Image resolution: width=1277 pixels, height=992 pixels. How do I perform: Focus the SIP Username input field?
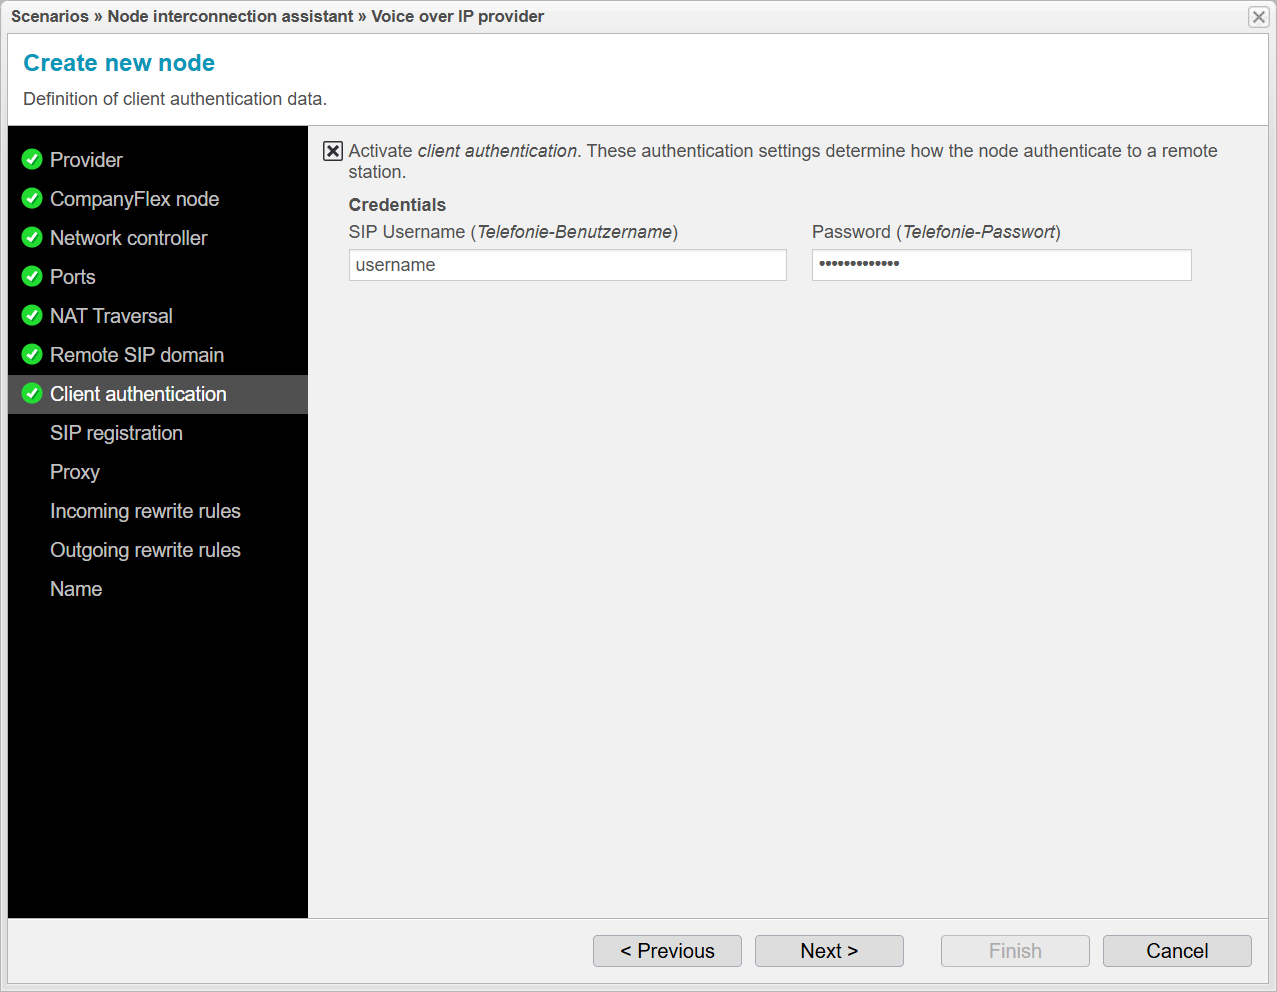click(x=567, y=265)
